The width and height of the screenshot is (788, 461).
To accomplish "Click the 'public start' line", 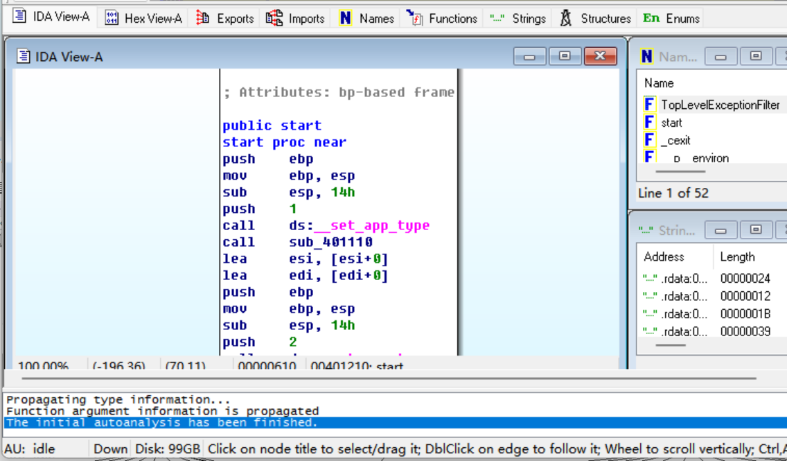I will [272, 125].
